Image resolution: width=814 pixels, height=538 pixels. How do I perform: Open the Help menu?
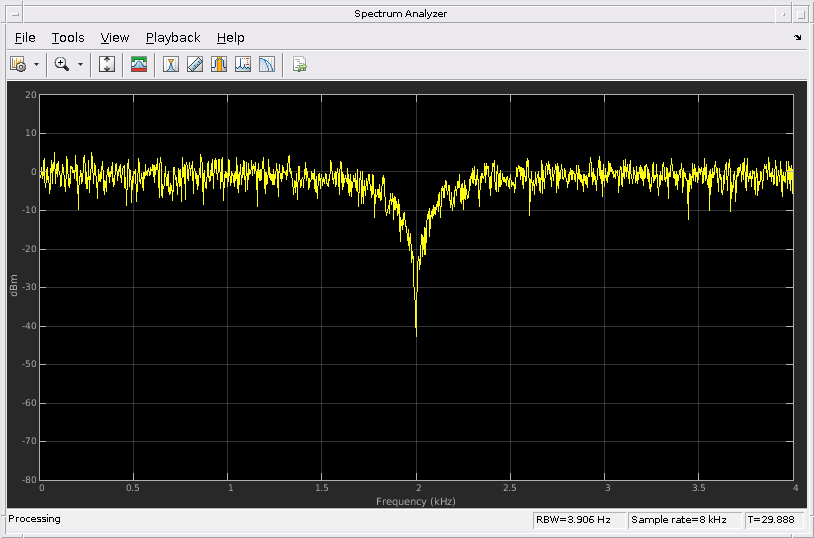coord(230,38)
